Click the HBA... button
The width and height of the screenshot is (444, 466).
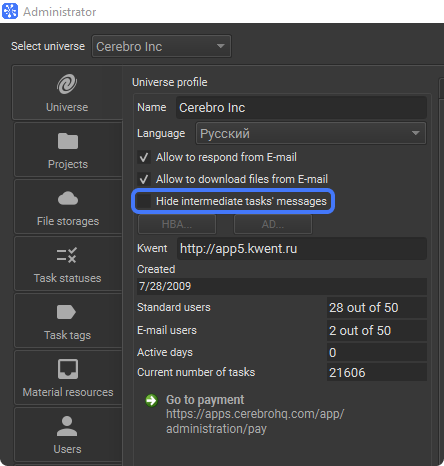click(x=177, y=224)
